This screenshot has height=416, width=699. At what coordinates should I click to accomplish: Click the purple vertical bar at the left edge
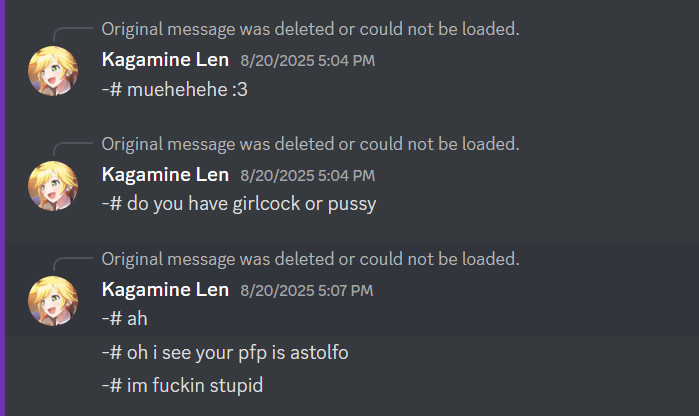click(2, 208)
